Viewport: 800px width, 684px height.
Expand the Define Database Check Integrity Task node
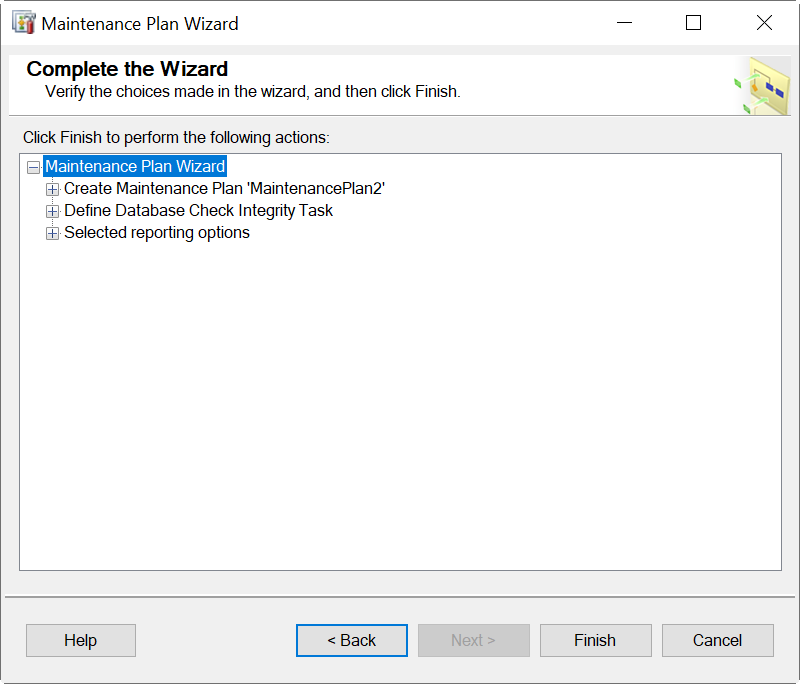[x=52, y=210]
